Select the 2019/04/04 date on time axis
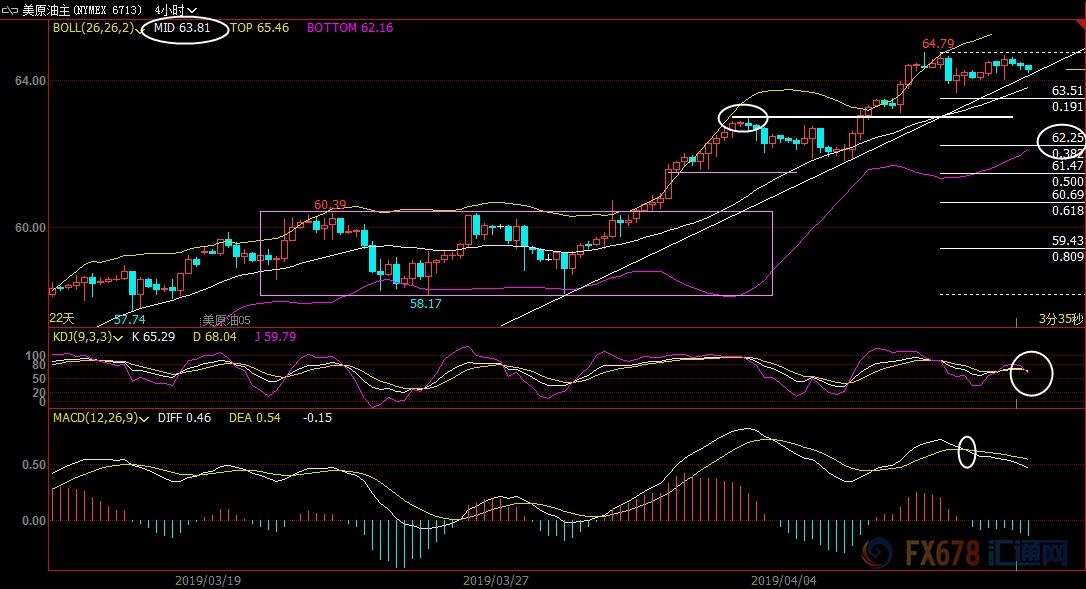The image size is (1086, 589). tap(784, 580)
